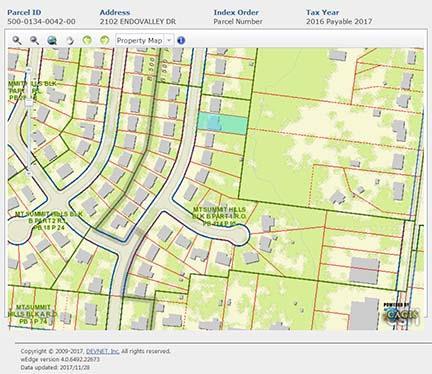This screenshot has width=432, height=374.
Task: Click the Parcel ID heading
Action: 24,12
